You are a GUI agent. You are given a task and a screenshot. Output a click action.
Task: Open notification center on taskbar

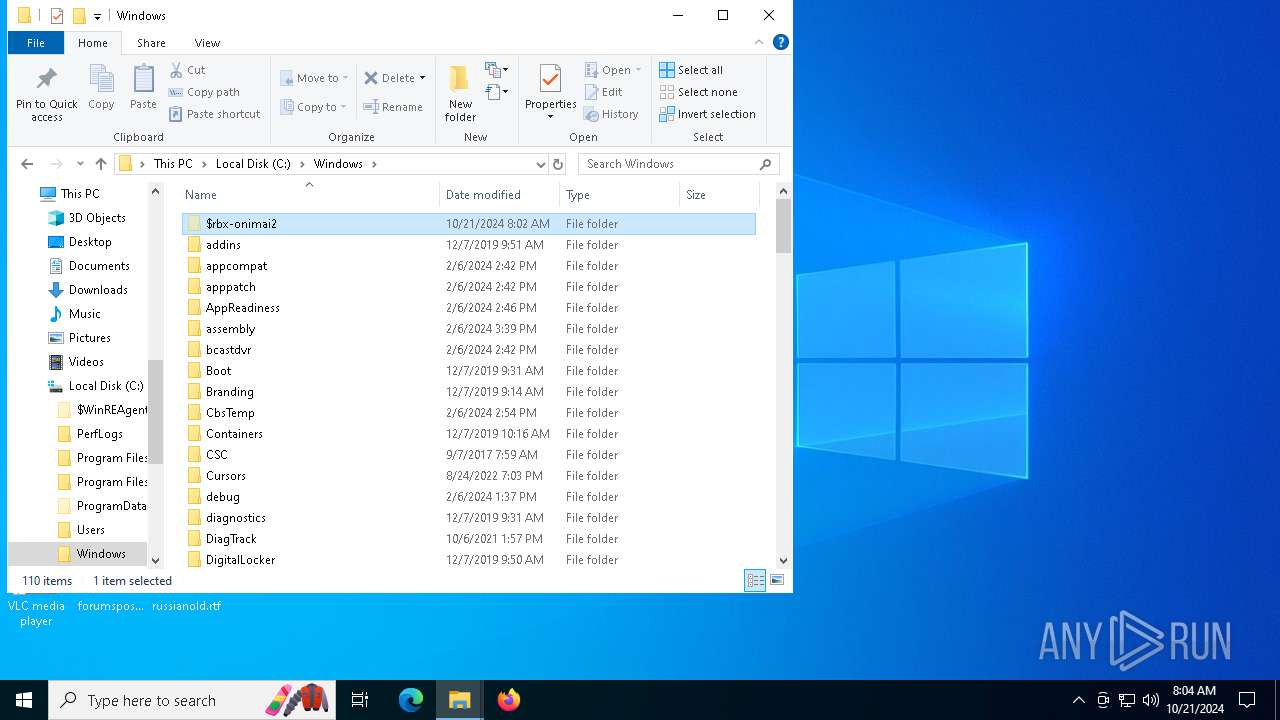coord(1247,700)
